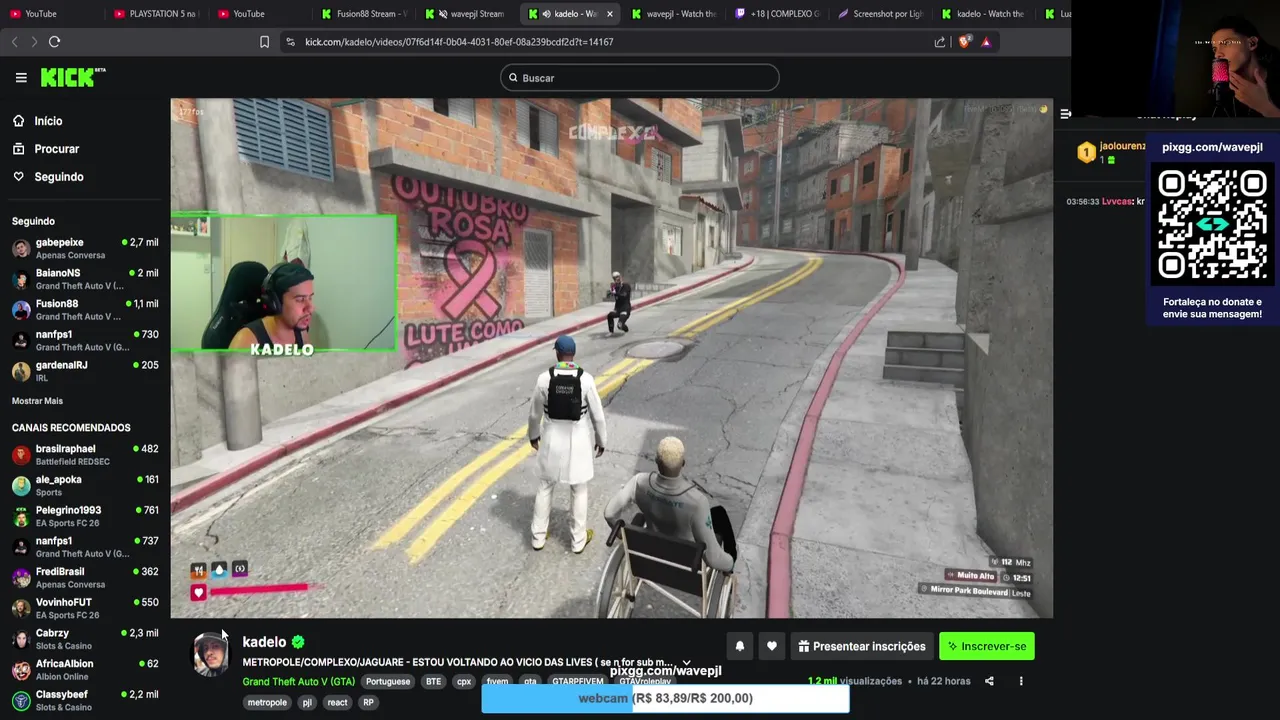Image resolution: width=1280 pixels, height=720 pixels.
Task: Click VovinhoFUT's avatar icon
Action: (x=21, y=609)
